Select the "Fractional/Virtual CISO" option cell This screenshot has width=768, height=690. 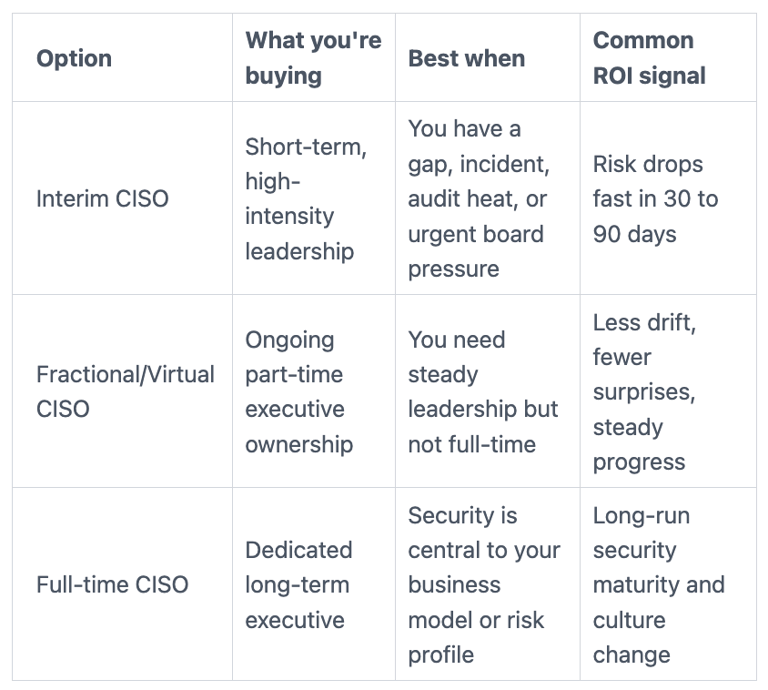point(125,391)
